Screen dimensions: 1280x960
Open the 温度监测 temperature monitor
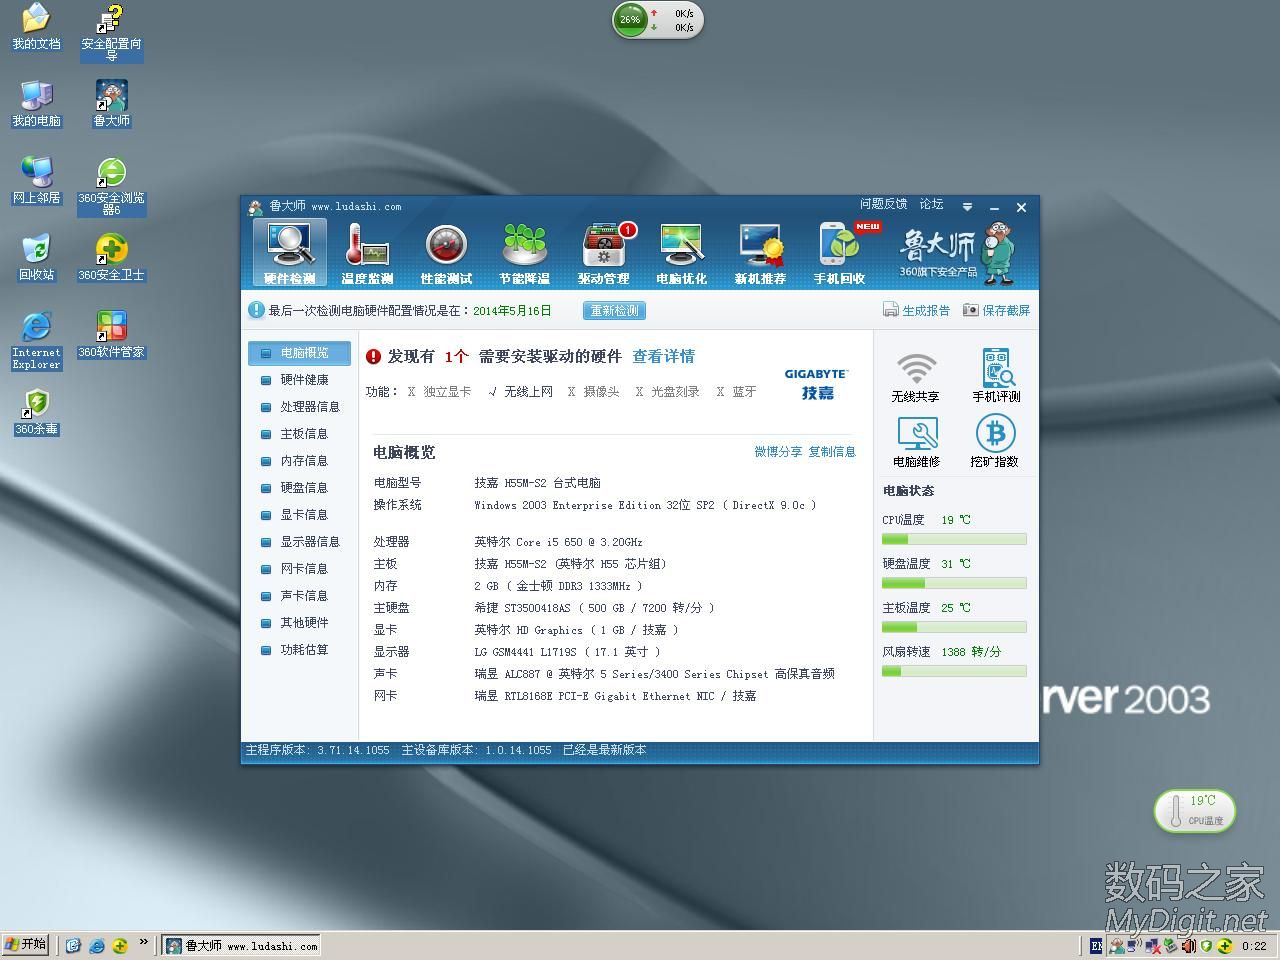(367, 254)
